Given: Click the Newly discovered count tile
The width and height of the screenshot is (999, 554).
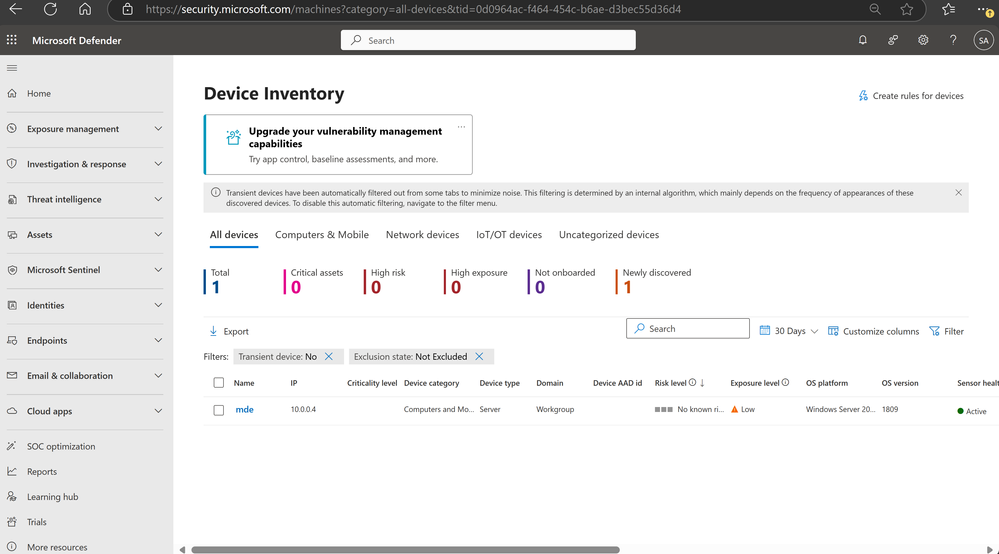Looking at the screenshot, I should click(x=653, y=281).
